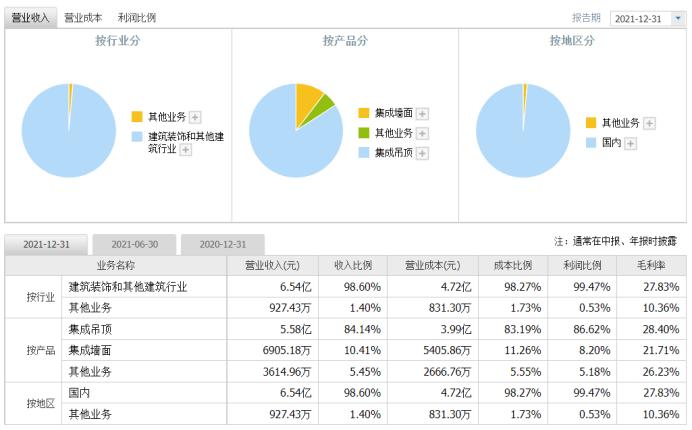Expand the 集成墙面 legend plus icon

(422, 113)
